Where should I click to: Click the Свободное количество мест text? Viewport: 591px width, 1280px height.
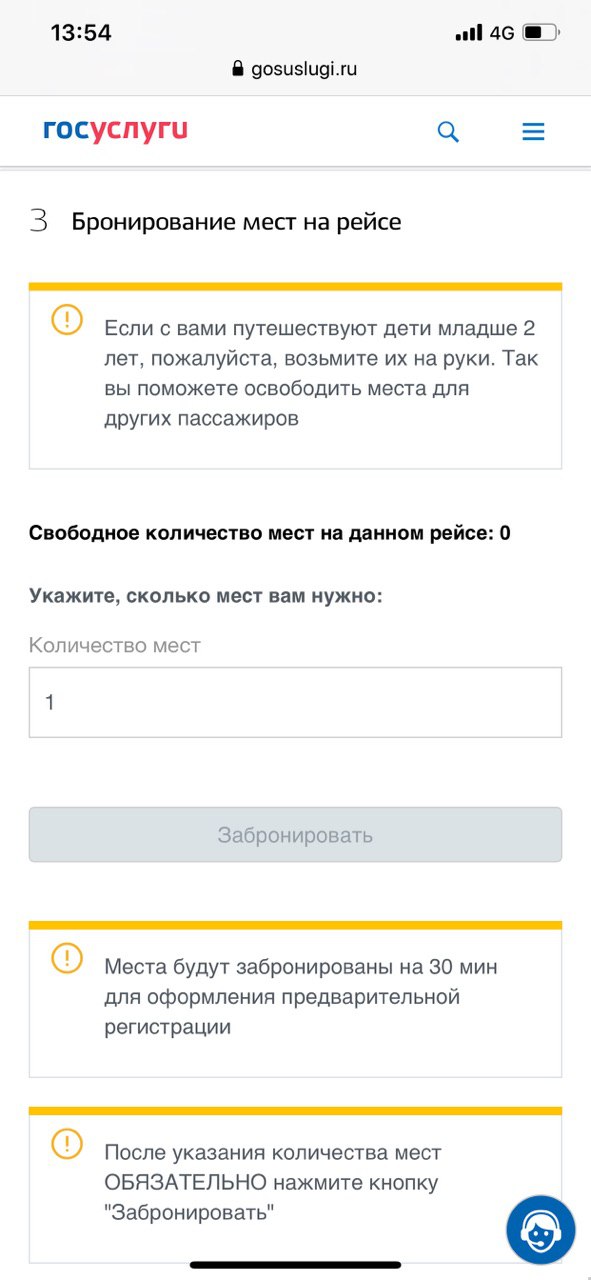pos(270,533)
